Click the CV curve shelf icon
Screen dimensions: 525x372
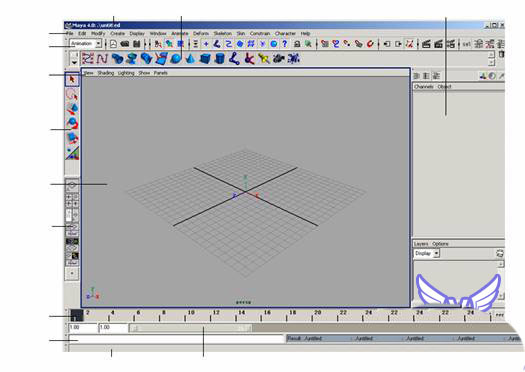click(87, 59)
